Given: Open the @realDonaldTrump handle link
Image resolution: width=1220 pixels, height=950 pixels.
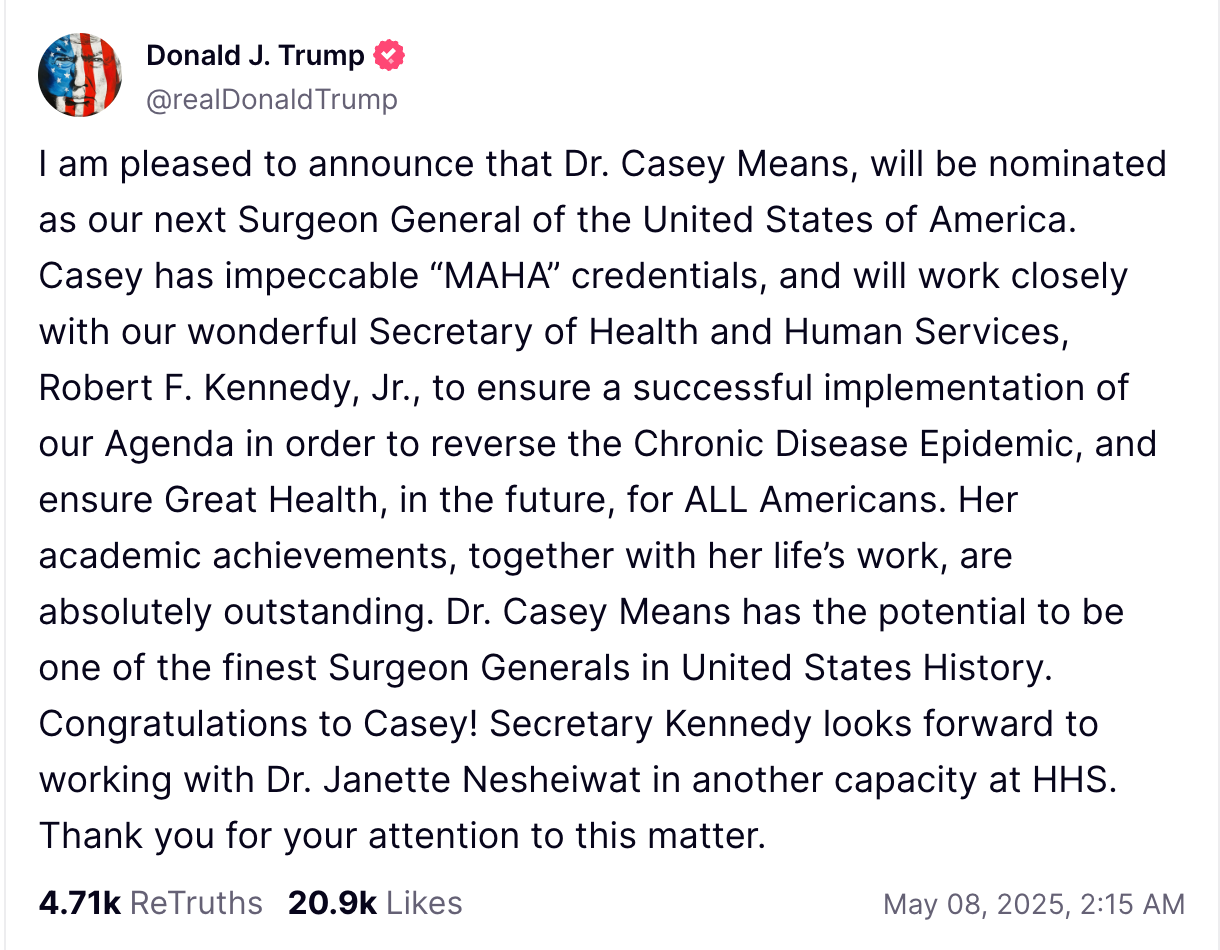Looking at the screenshot, I should pyautogui.click(x=271, y=99).
